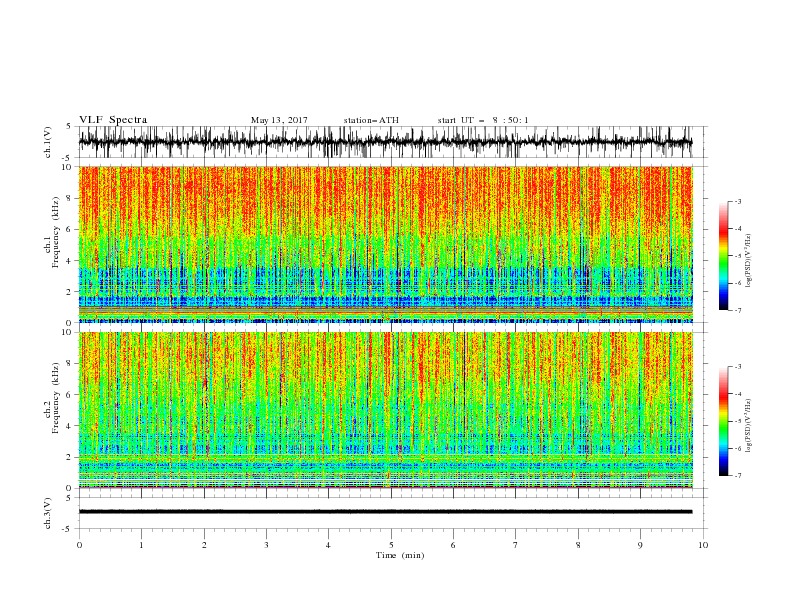The height and width of the screenshot is (612, 792).
Task: Click the log(PSD) label beside the ch.2 color bar
Action: [x=748, y=425]
